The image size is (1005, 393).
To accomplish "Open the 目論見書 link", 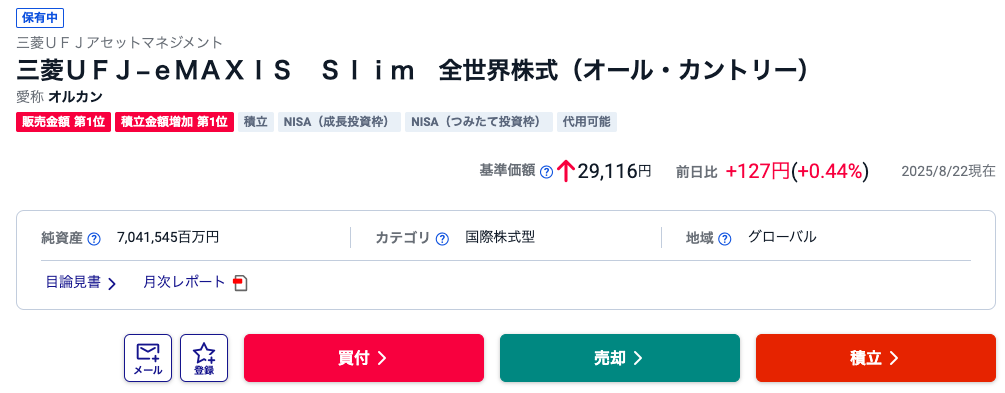I will [x=73, y=282].
